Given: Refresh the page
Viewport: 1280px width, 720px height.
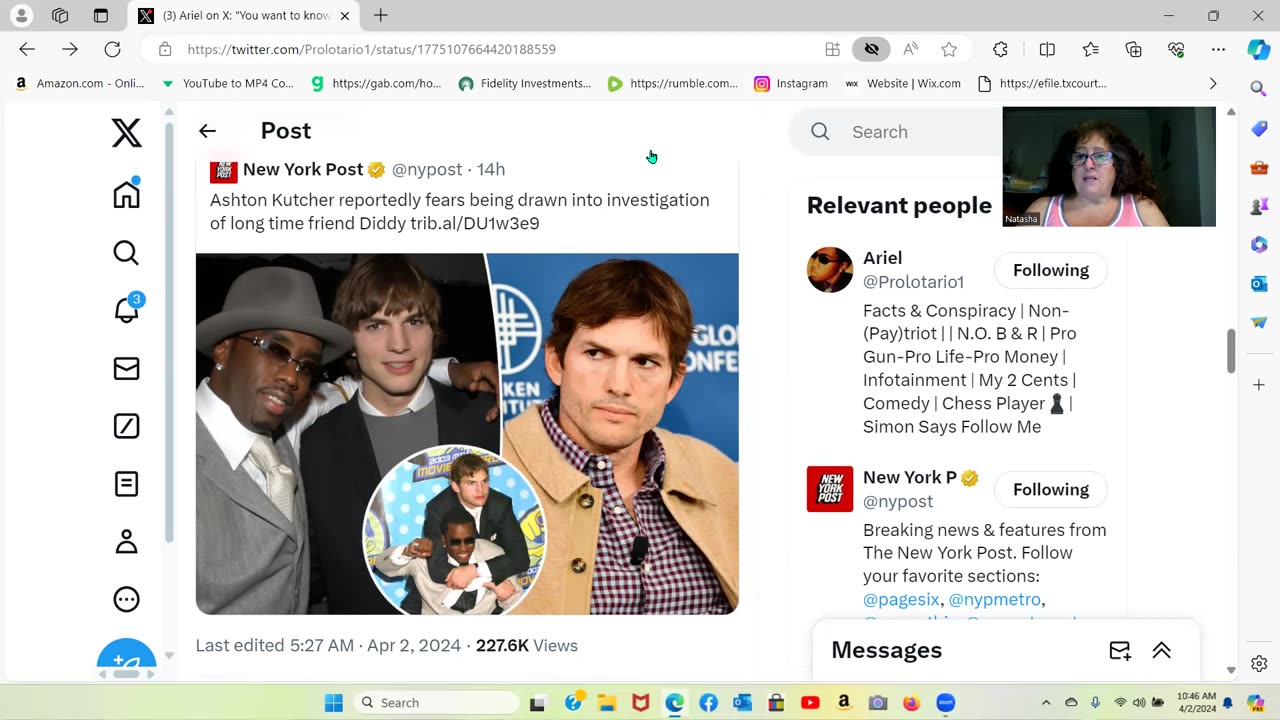Looking at the screenshot, I should coord(113,49).
